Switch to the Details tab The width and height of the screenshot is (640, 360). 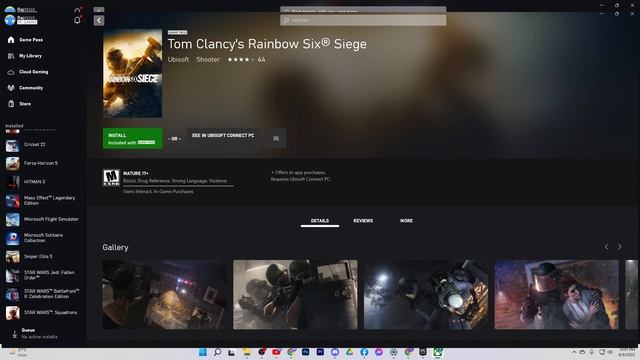point(320,220)
